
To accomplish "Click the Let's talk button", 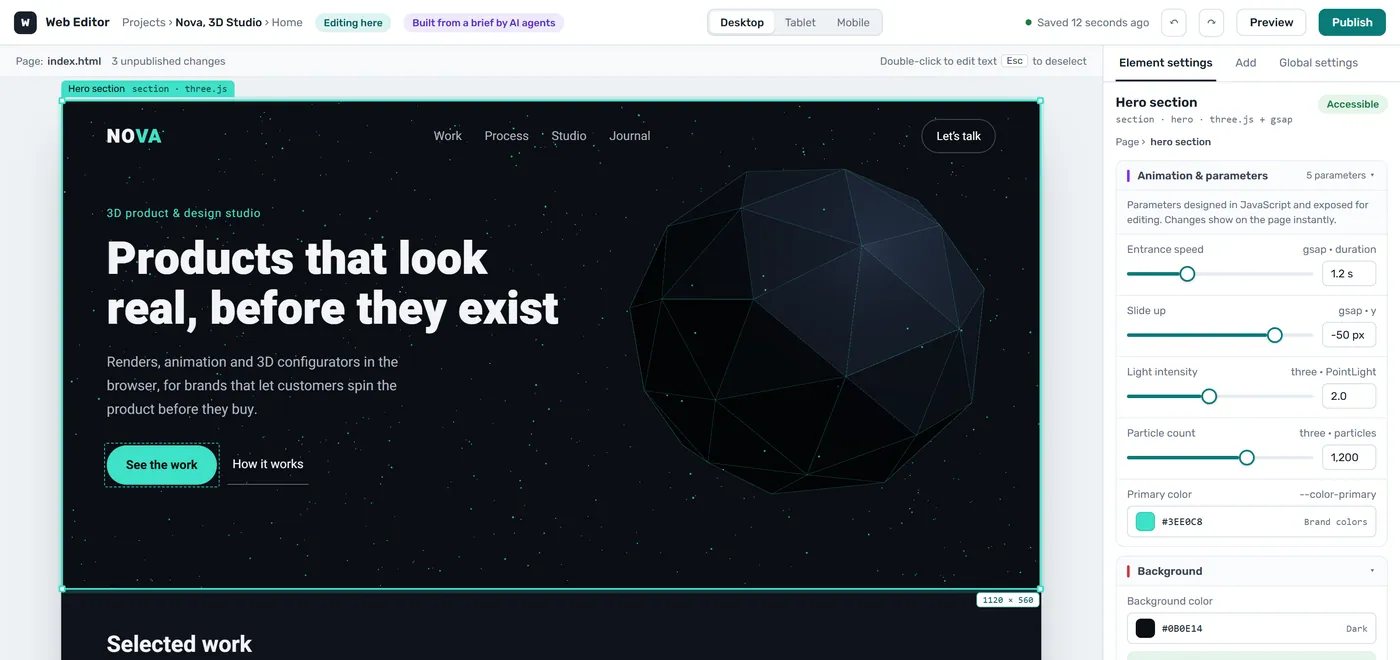I will [958, 136].
